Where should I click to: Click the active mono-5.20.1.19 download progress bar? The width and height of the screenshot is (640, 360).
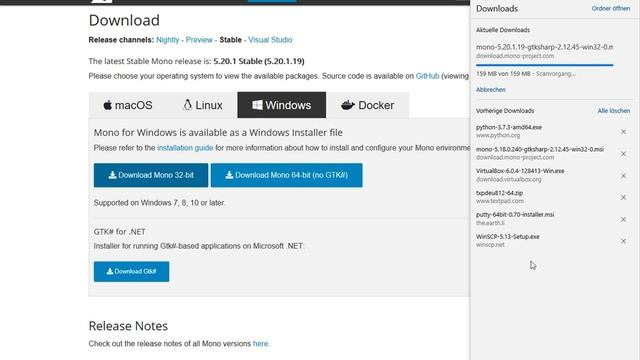tap(544, 65)
